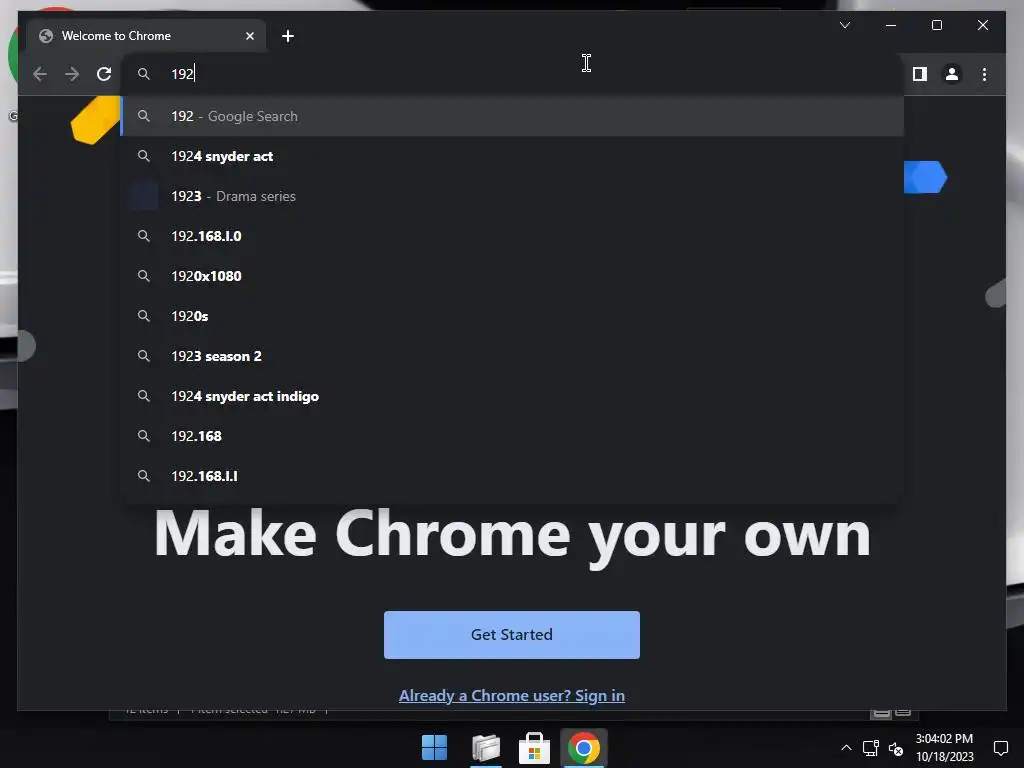This screenshot has height=768, width=1024.
Task: Select the '192.168' suggestion
Action: click(513, 436)
